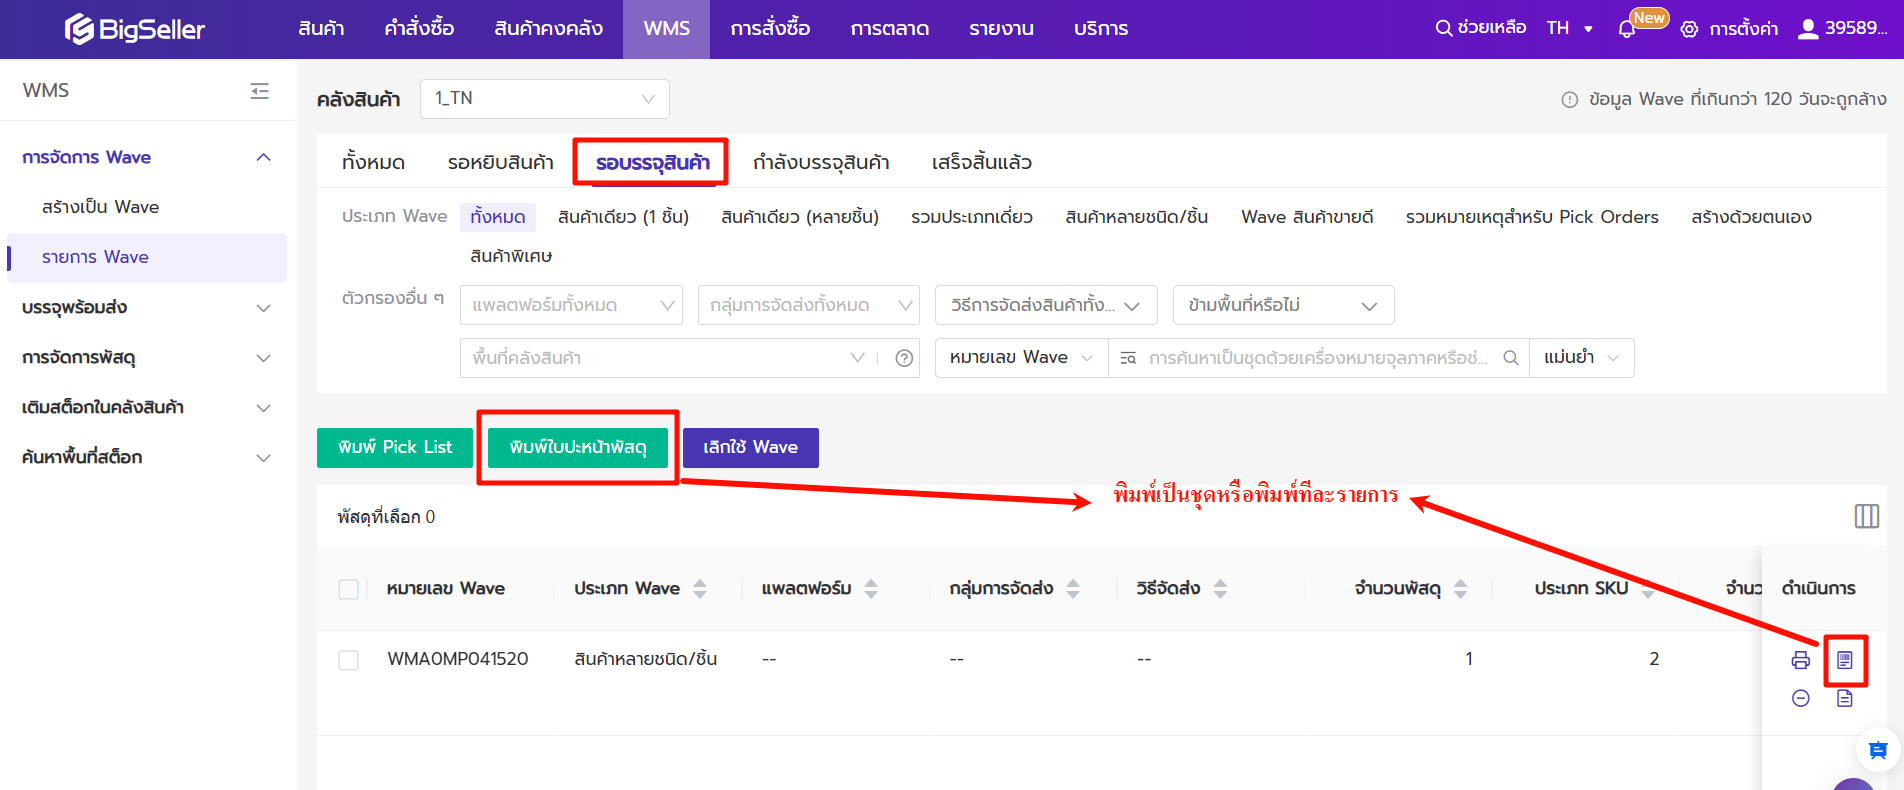Open the marketing top menu
1904x790 pixels.
pyautogui.click(x=890, y=29)
